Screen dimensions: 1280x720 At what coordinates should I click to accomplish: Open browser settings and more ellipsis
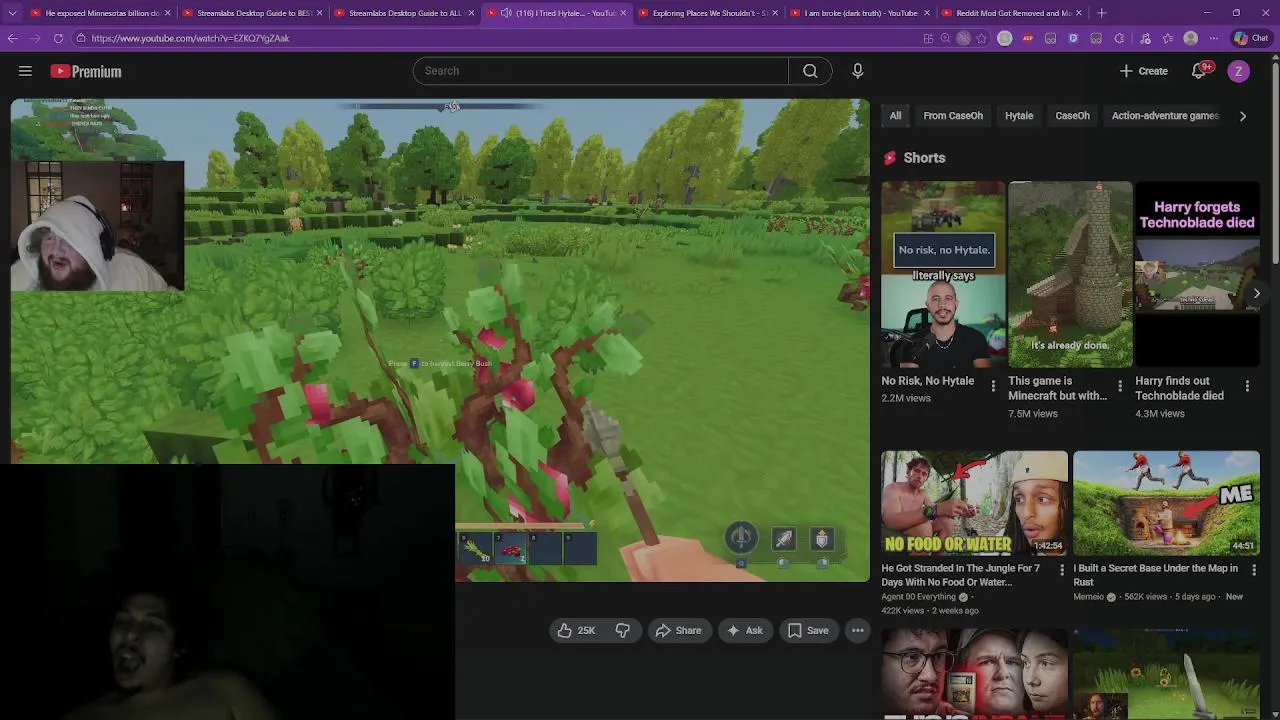1213,38
